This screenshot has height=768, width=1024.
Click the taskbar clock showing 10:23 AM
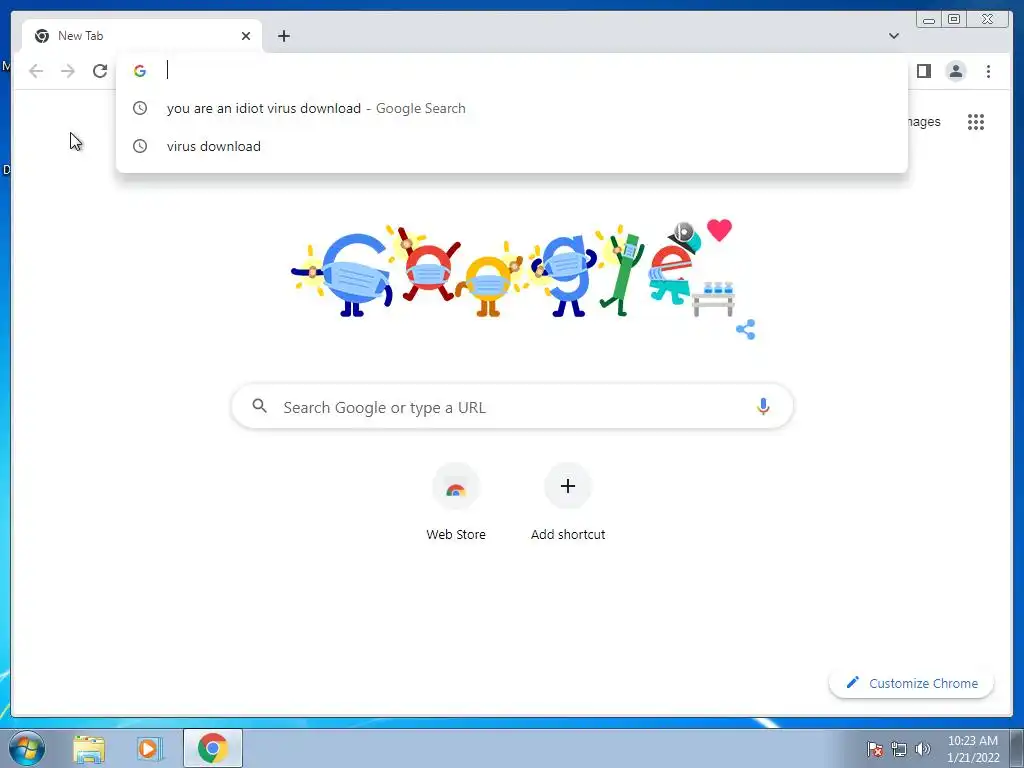[x=972, y=749]
